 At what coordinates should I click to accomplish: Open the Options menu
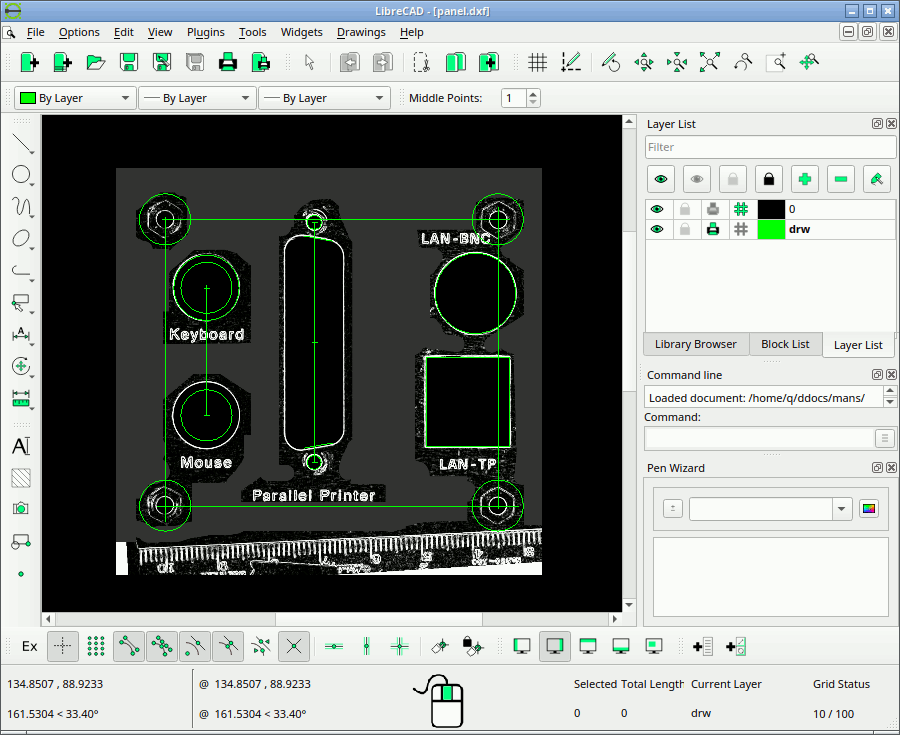point(79,32)
